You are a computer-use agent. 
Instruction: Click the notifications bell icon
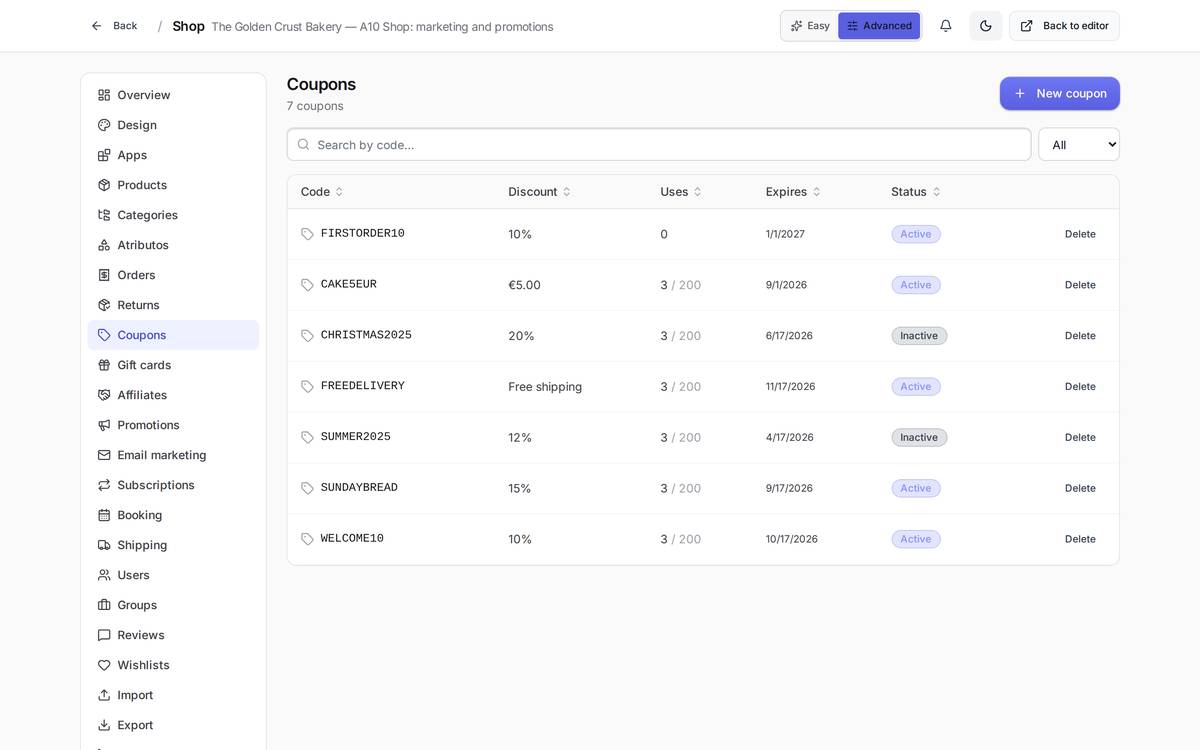tap(945, 26)
